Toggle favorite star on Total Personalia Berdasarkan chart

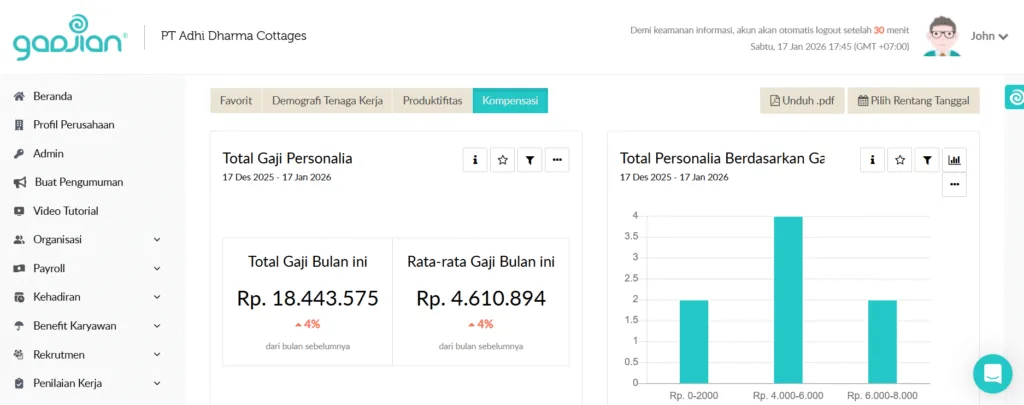[x=900, y=159]
